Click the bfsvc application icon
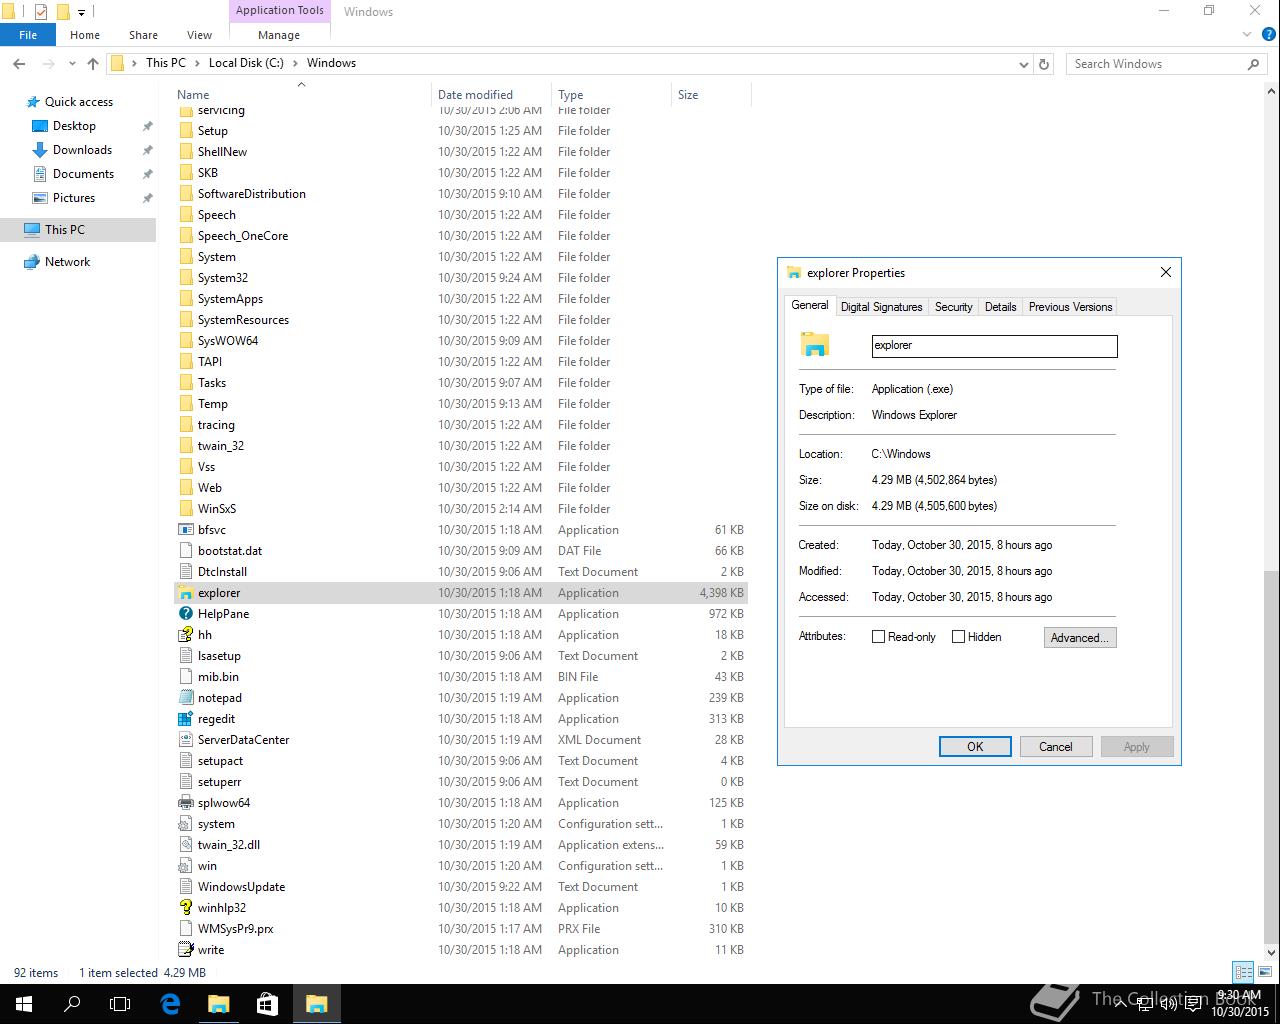 click(x=185, y=530)
